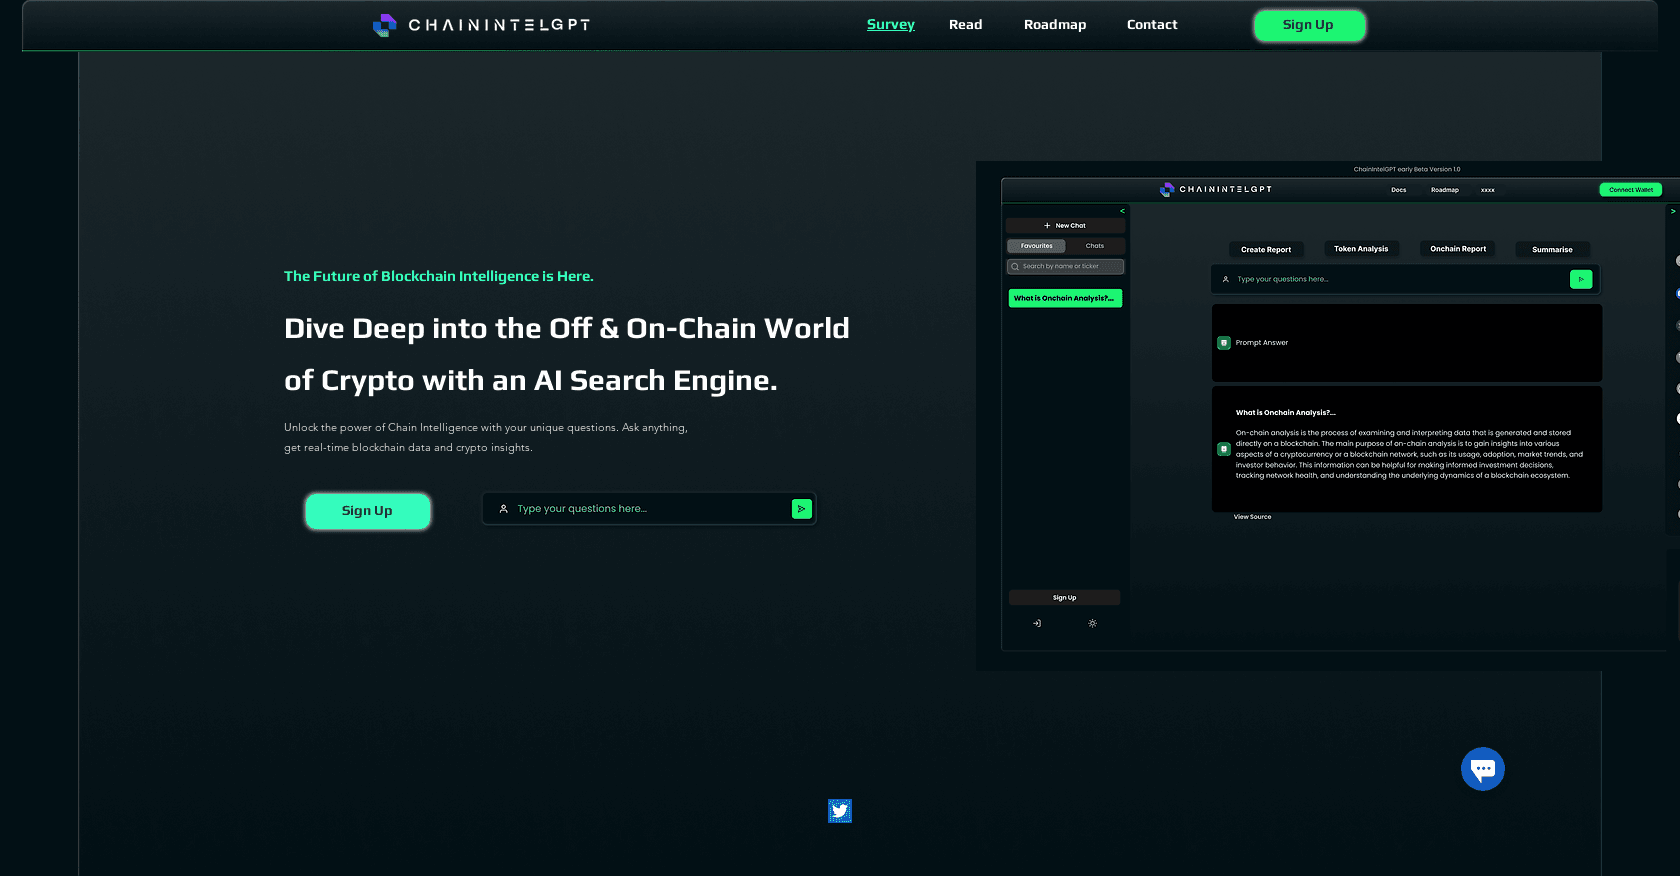Click Token Analysis in the app preview

(1361, 249)
